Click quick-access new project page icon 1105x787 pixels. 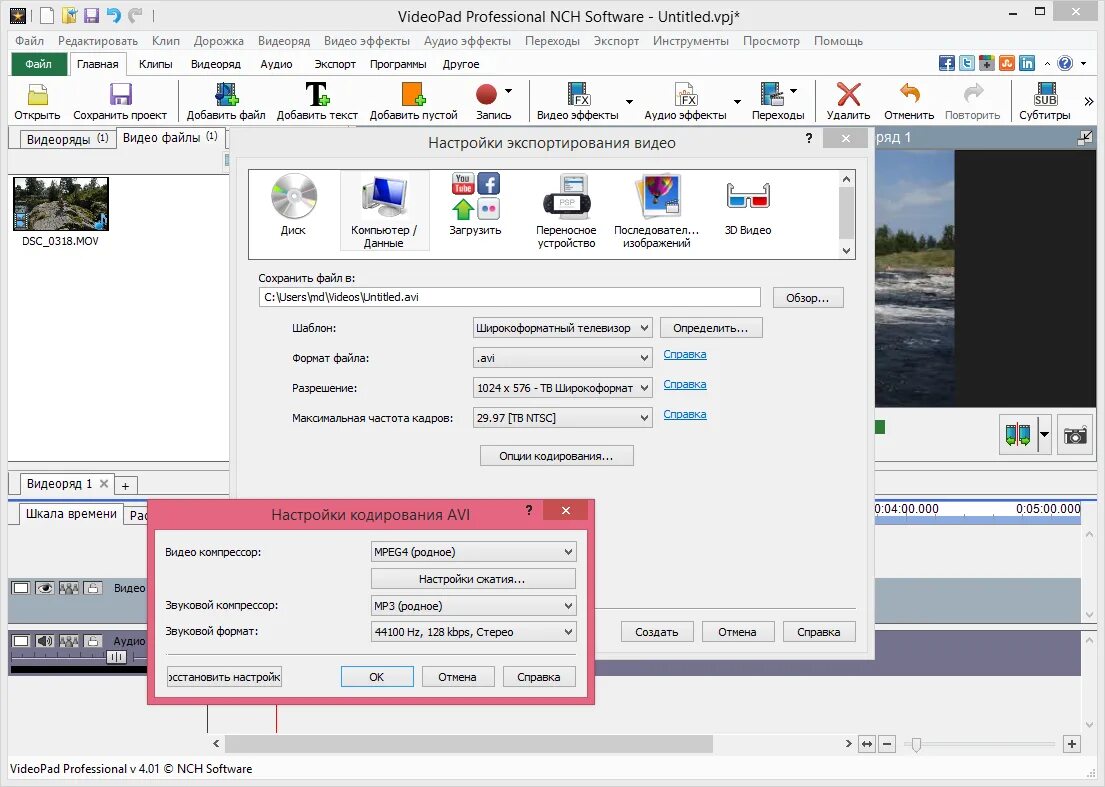click(x=47, y=16)
